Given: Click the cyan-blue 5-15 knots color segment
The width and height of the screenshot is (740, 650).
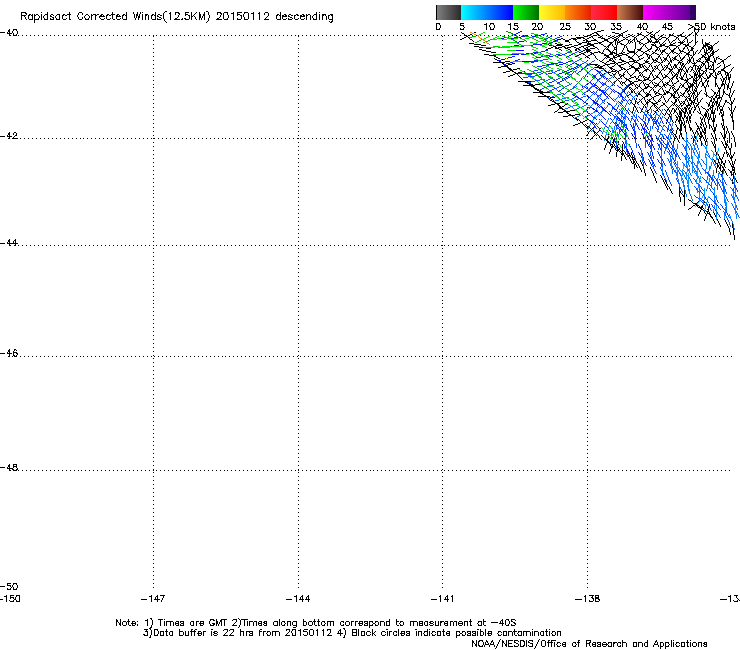Looking at the screenshot, I should click(x=487, y=12).
